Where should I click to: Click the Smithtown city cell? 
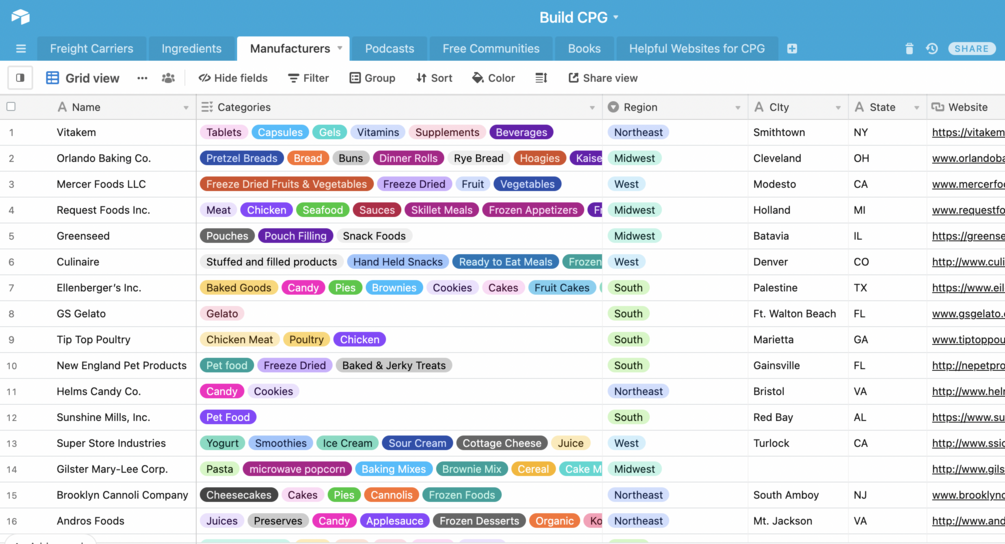coord(779,133)
